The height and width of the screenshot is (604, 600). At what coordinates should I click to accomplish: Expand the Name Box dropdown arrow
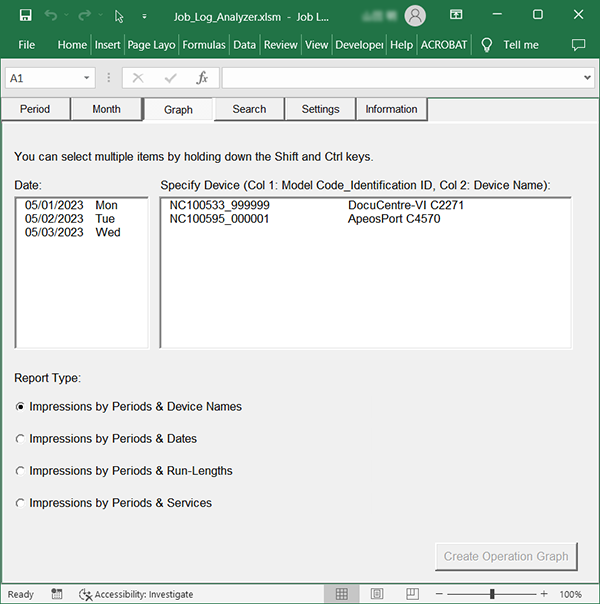pyautogui.click(x=87, y=78)
